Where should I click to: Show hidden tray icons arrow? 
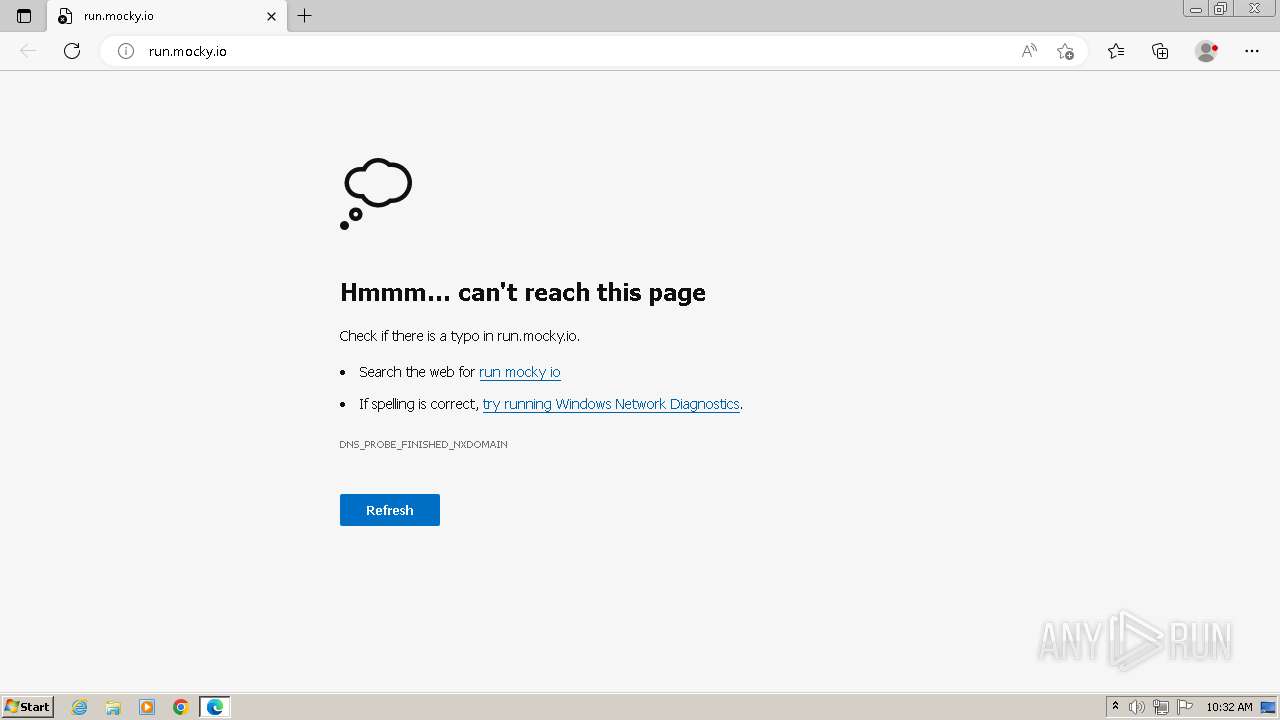[x=1115, y=707]
